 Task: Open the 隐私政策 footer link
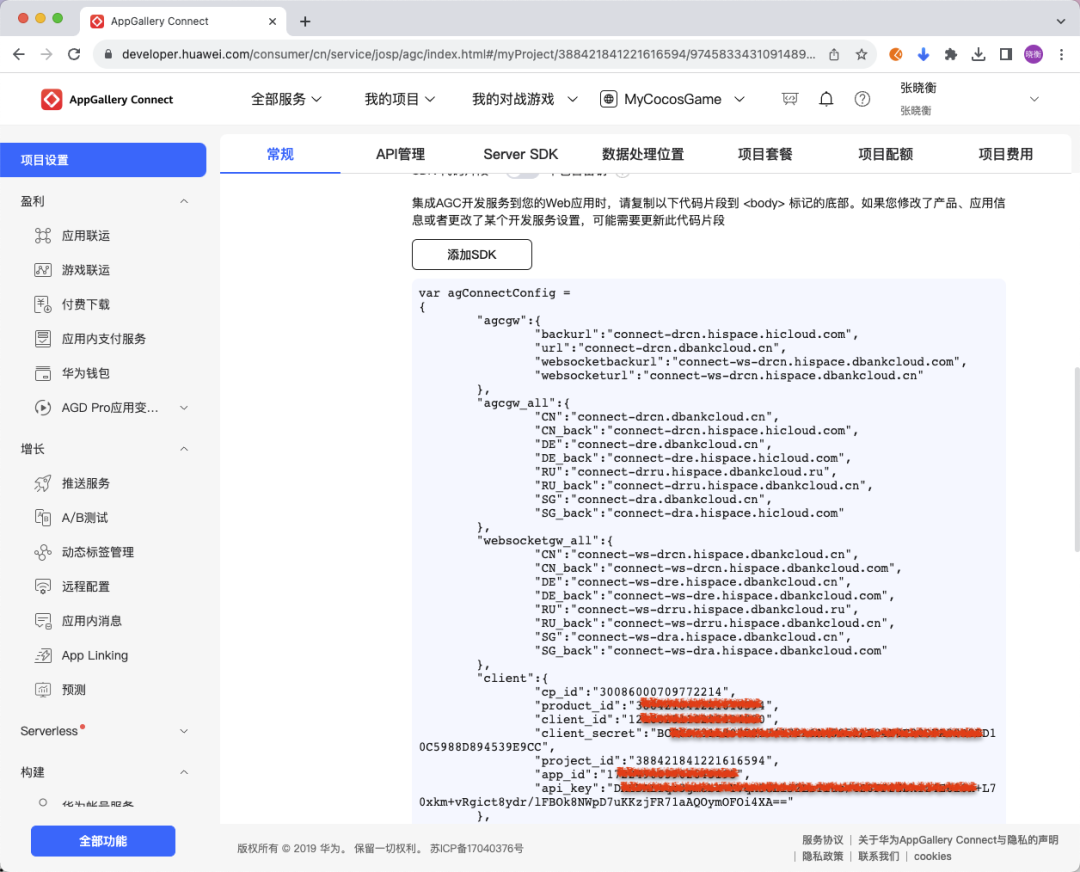pyautogui.click(x=822, y=856)
